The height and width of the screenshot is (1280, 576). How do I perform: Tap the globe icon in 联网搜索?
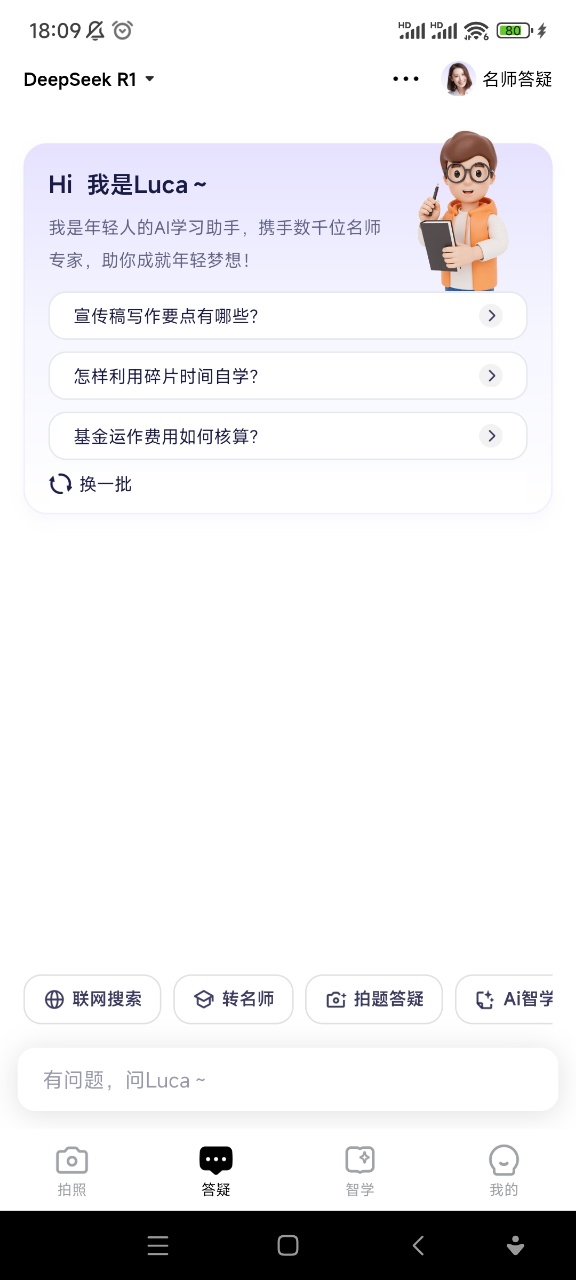pos(54,999)
